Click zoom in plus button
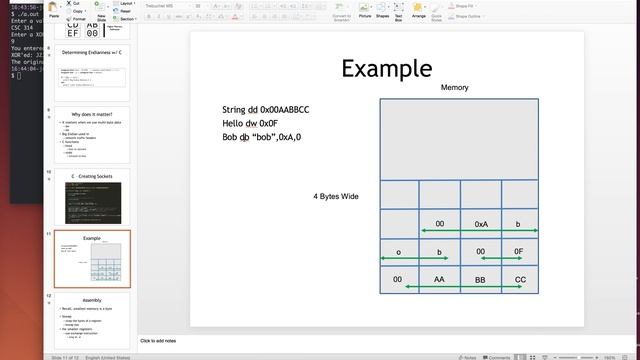Screen dimensions: 640x360 pos(597,358)
